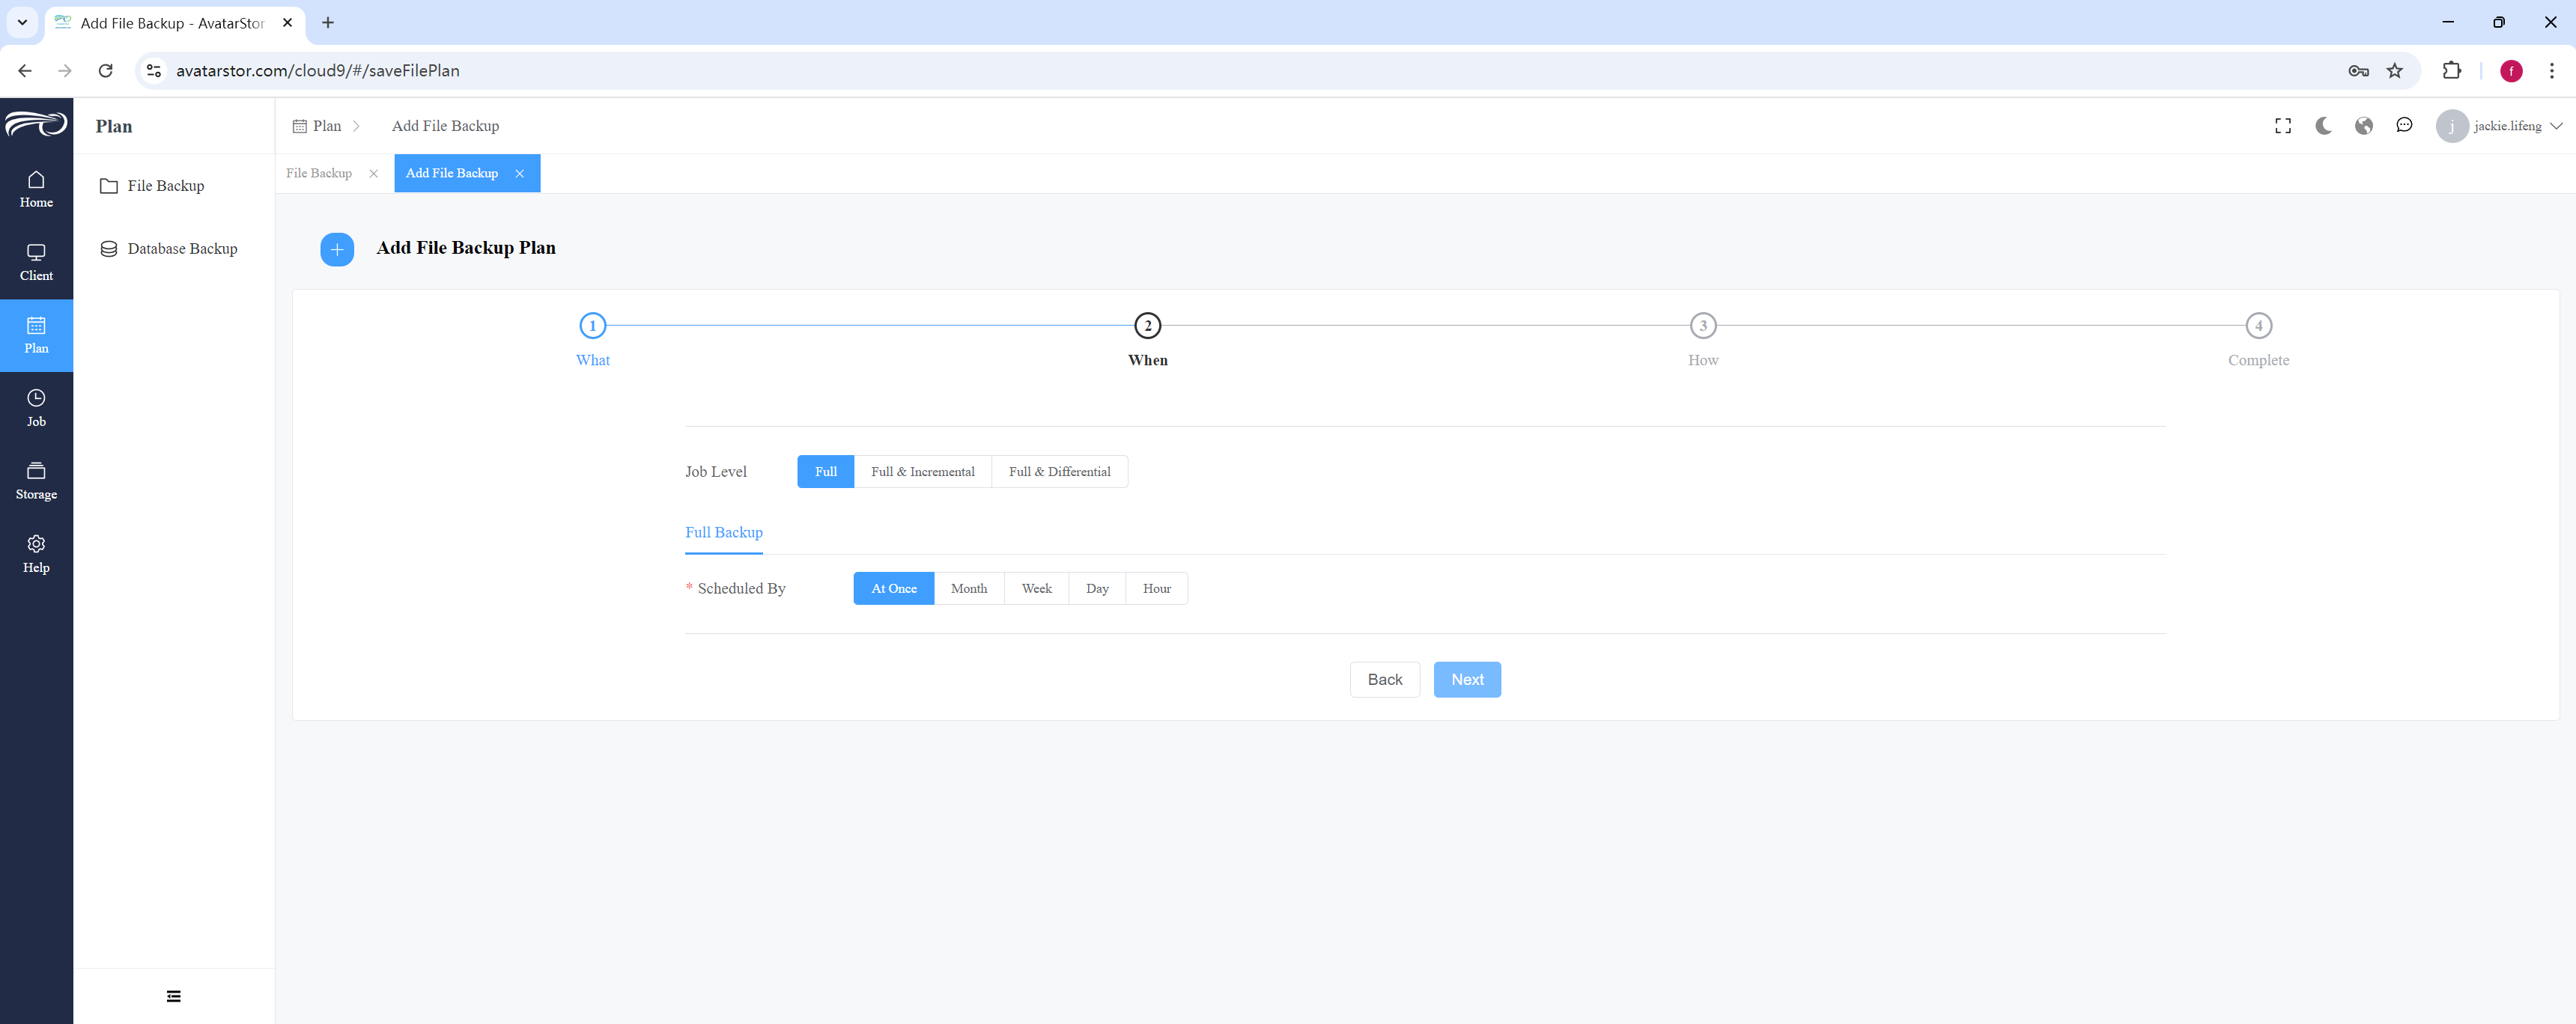Open Chrome profile avatar

point(2510,71)
